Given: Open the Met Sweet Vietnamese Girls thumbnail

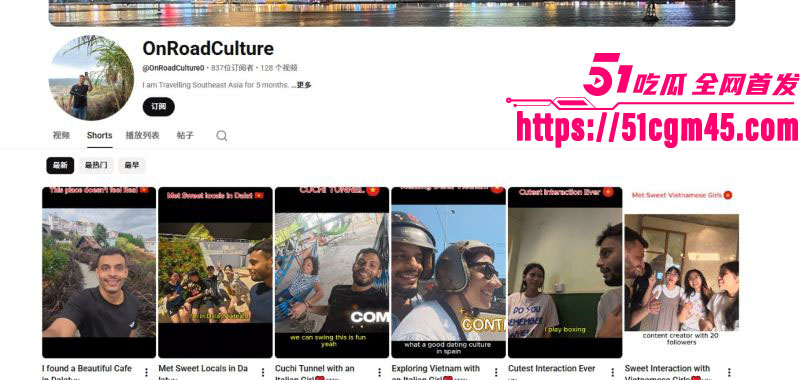Looking at the screenshot, I should click(682, 272).
